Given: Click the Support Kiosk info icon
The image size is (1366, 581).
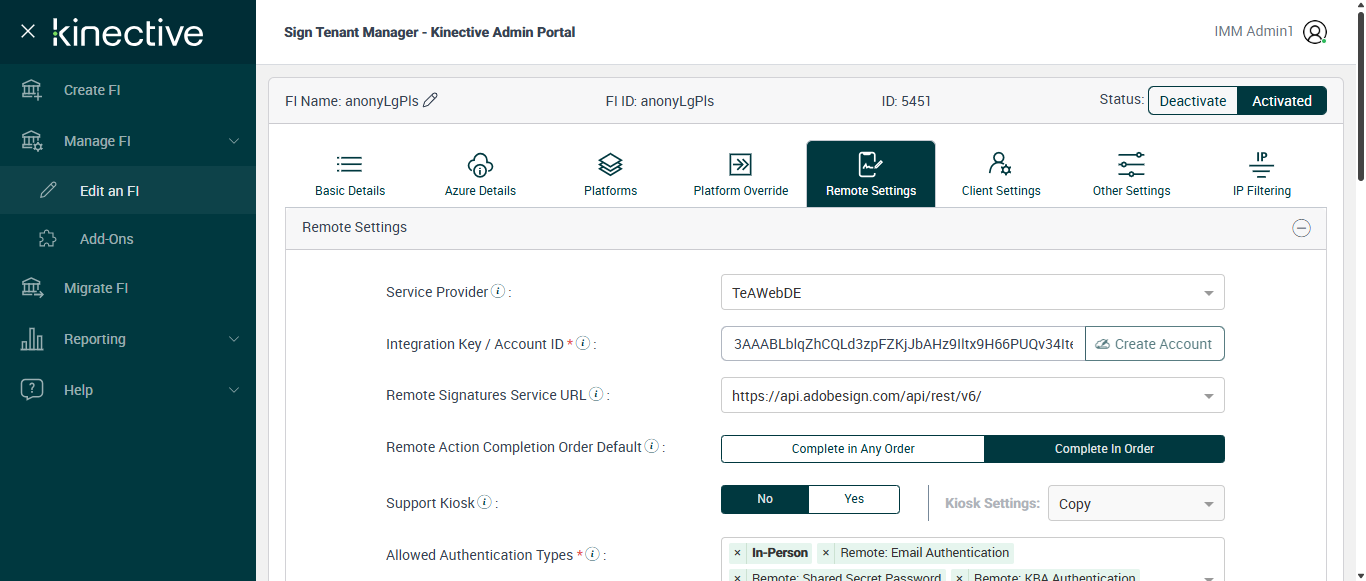Looking at the screenshot, I should tap(484, 503).
